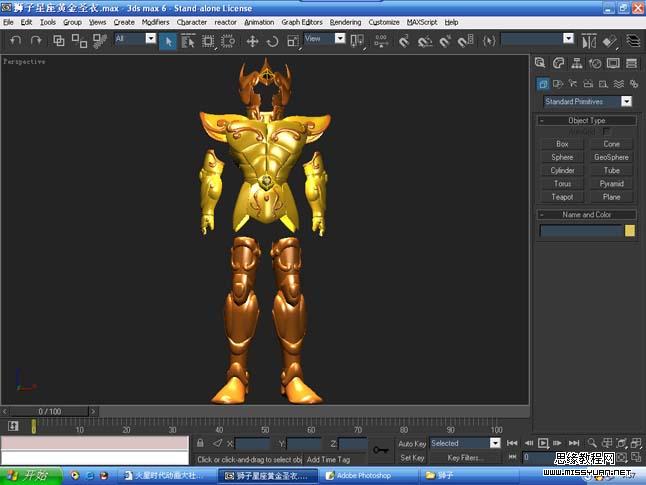Toggle Window/Crossing selection mode
The width and height of the screenshot is (646, 485).
pyautogui.click(x=228, y=41)
